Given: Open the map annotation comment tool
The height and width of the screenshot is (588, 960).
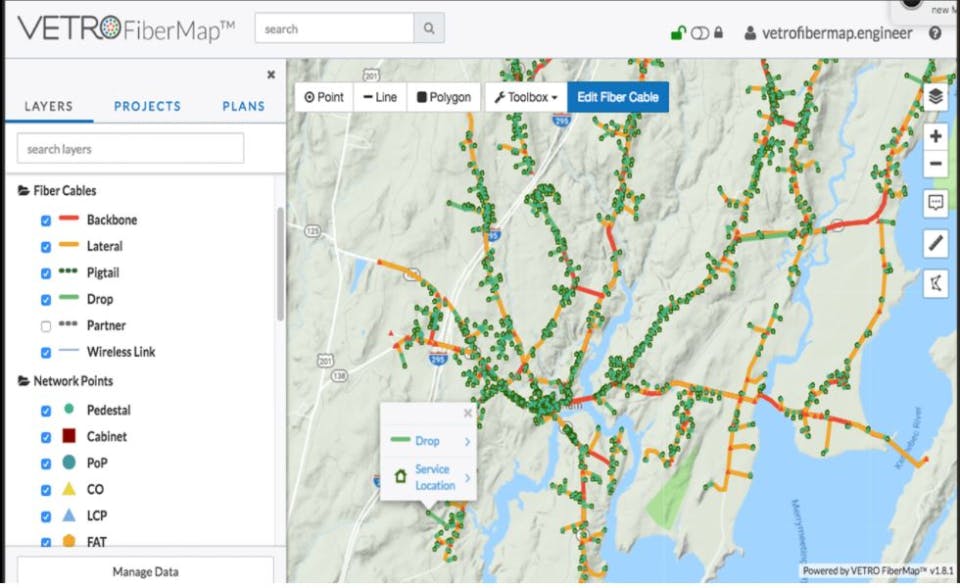Looking at the screenshot, I should (x=934, y=203).
